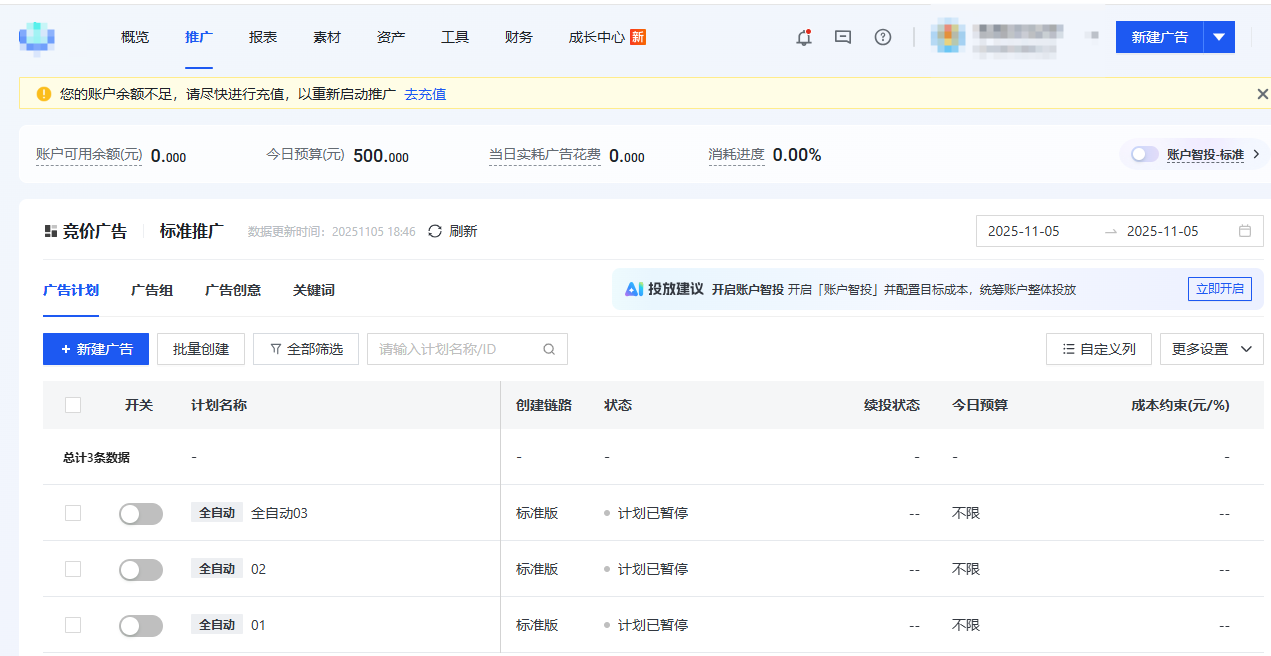Enable the 账户智投-标准 toggle
The width and height of the screenshot is (1271, 656).
pyautogui.click(x=1144, y=155)
